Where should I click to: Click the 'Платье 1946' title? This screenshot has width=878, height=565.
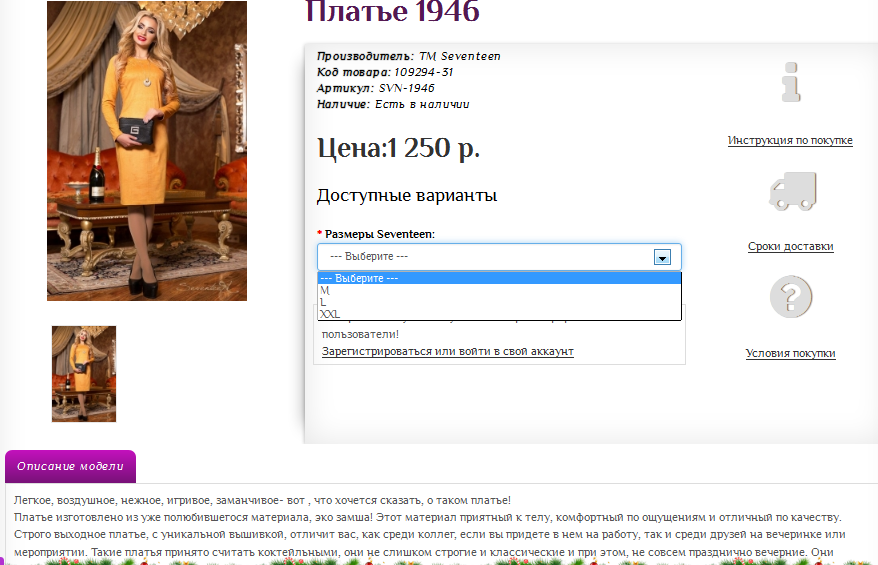[x=392, y=11]
